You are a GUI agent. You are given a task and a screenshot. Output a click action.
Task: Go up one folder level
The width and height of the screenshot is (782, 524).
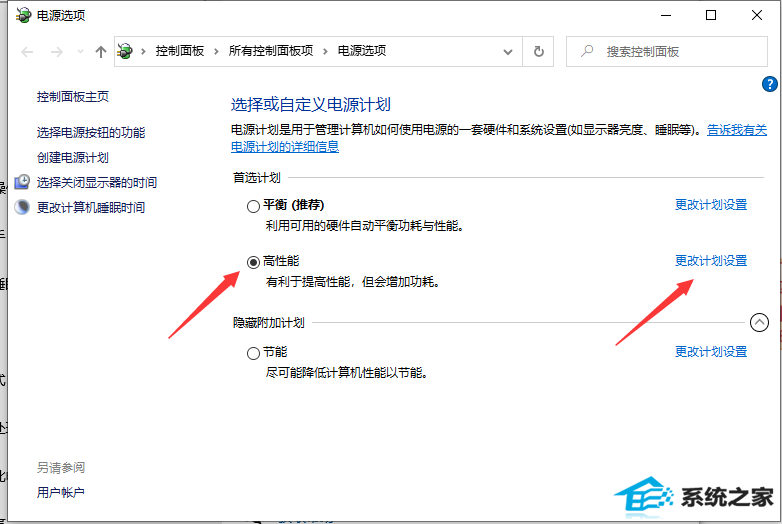[x=100, y=51]
